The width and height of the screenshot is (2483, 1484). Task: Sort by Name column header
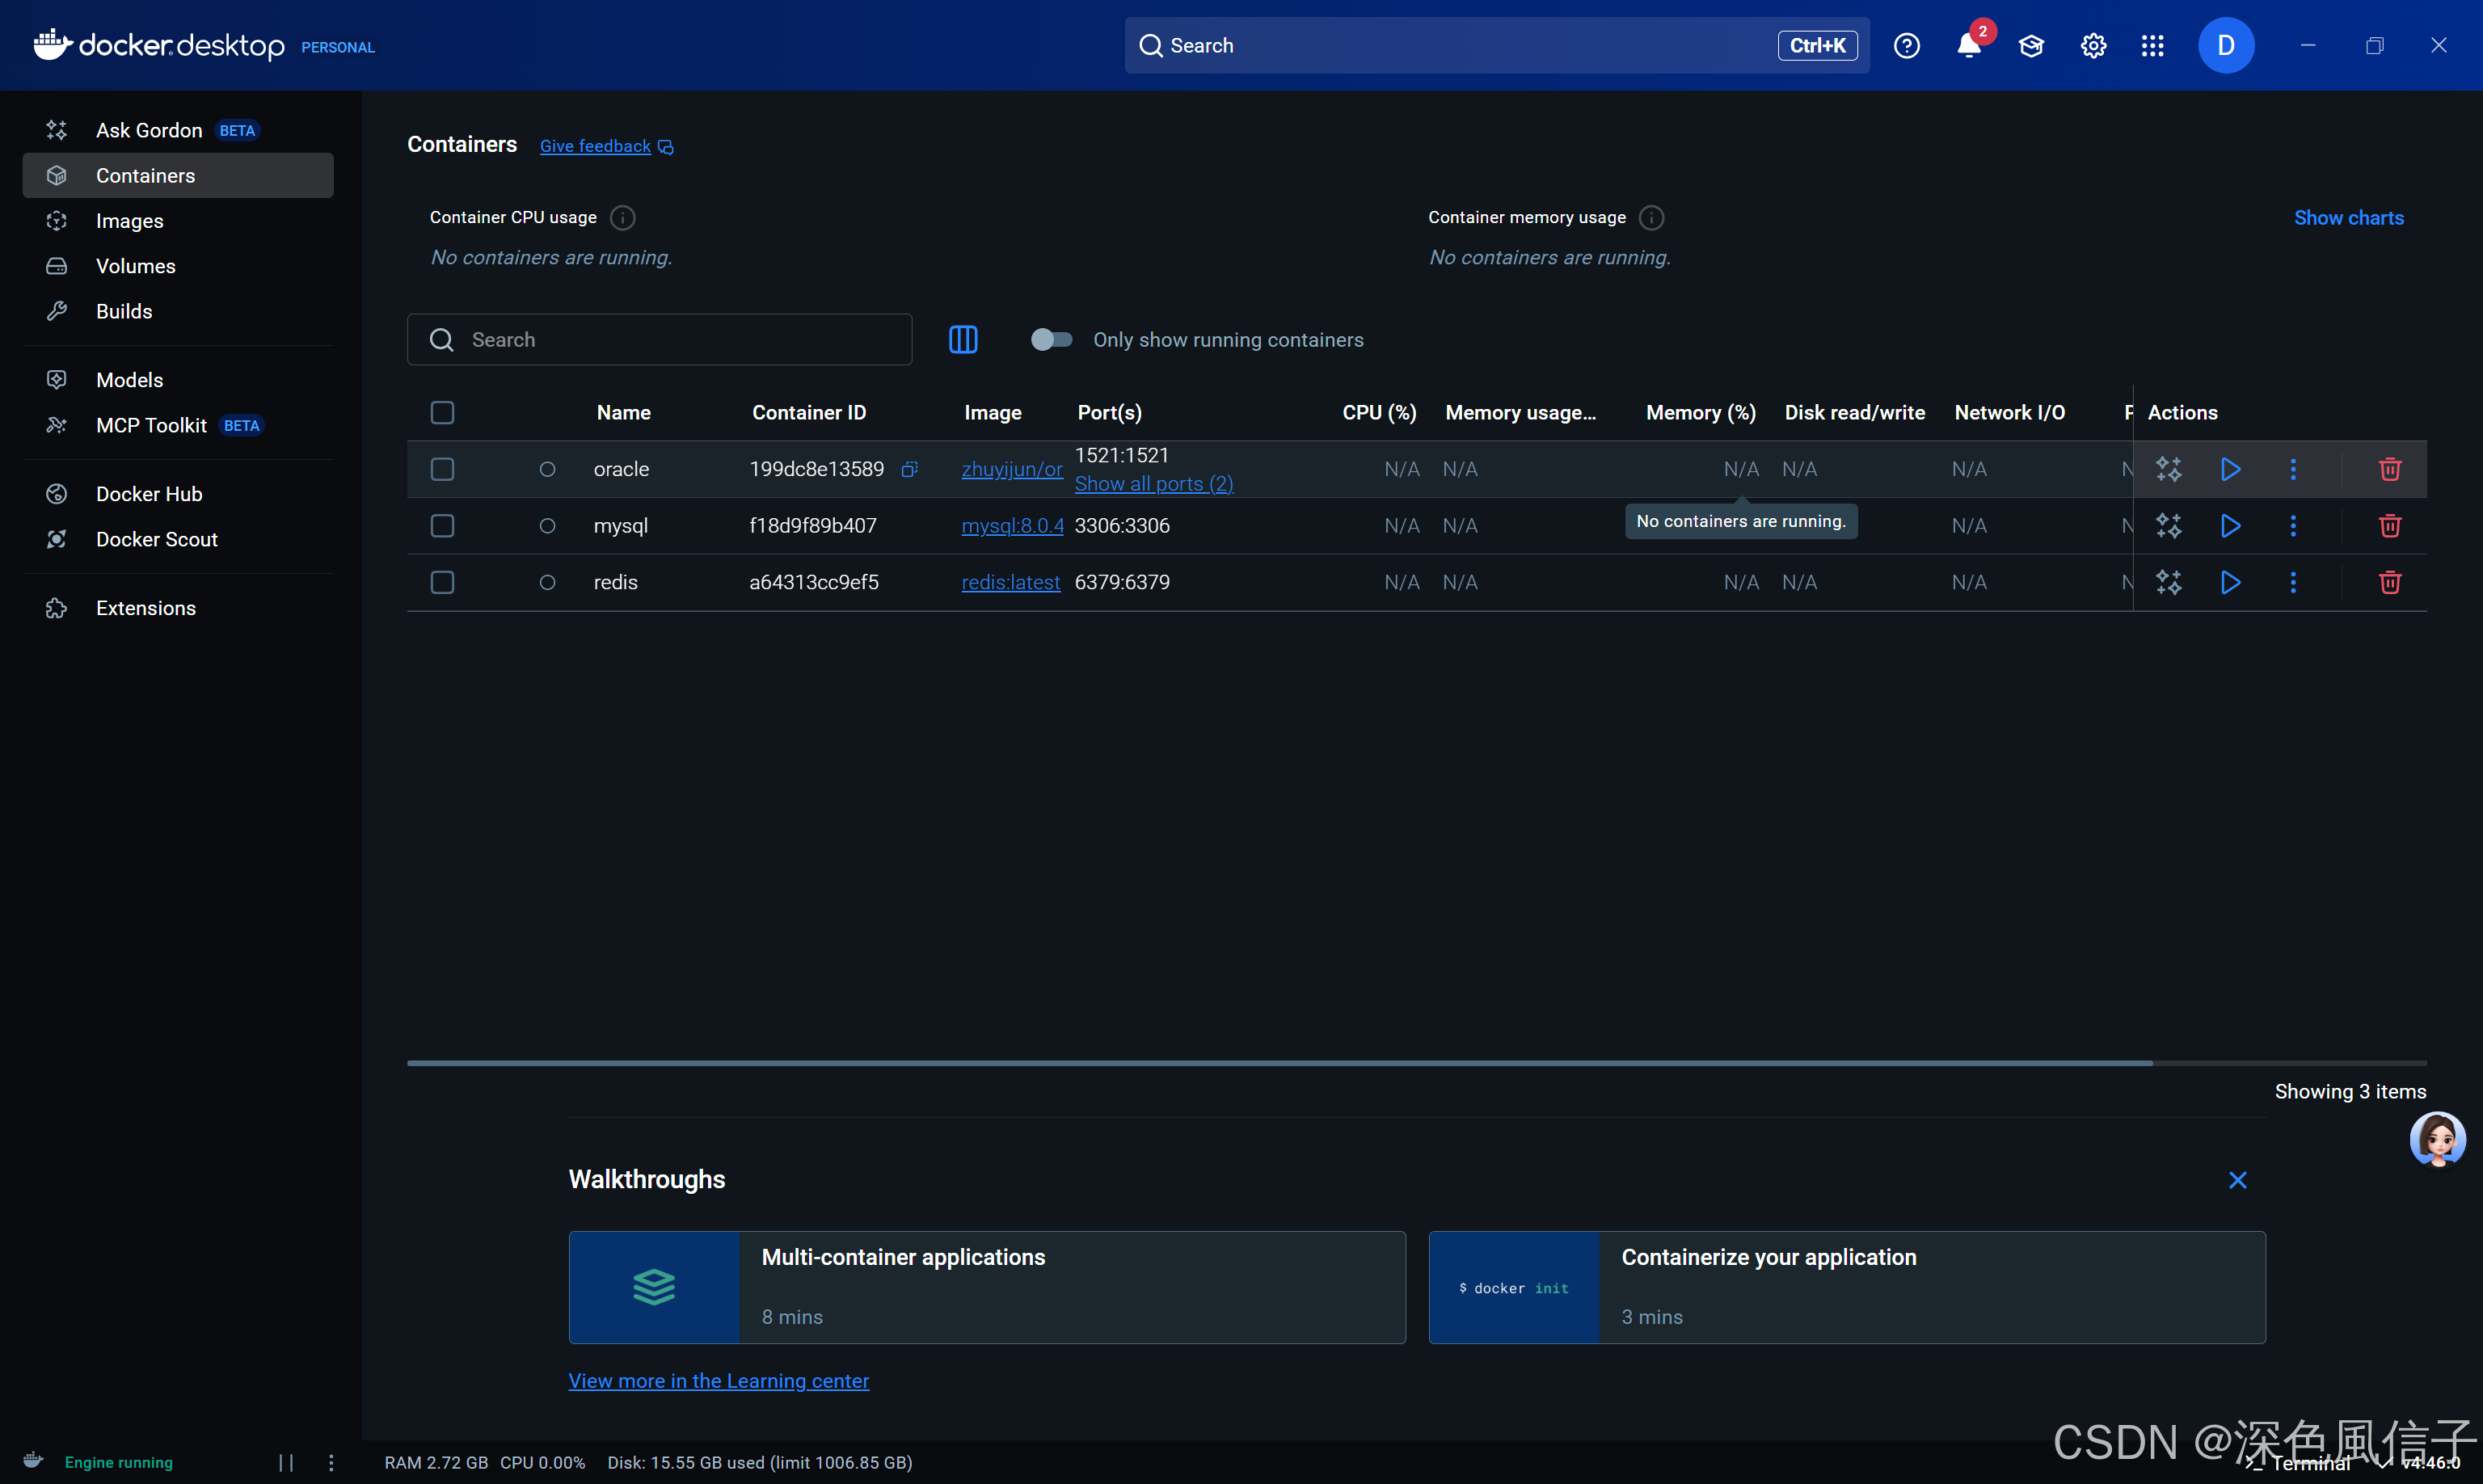[623, 413]
